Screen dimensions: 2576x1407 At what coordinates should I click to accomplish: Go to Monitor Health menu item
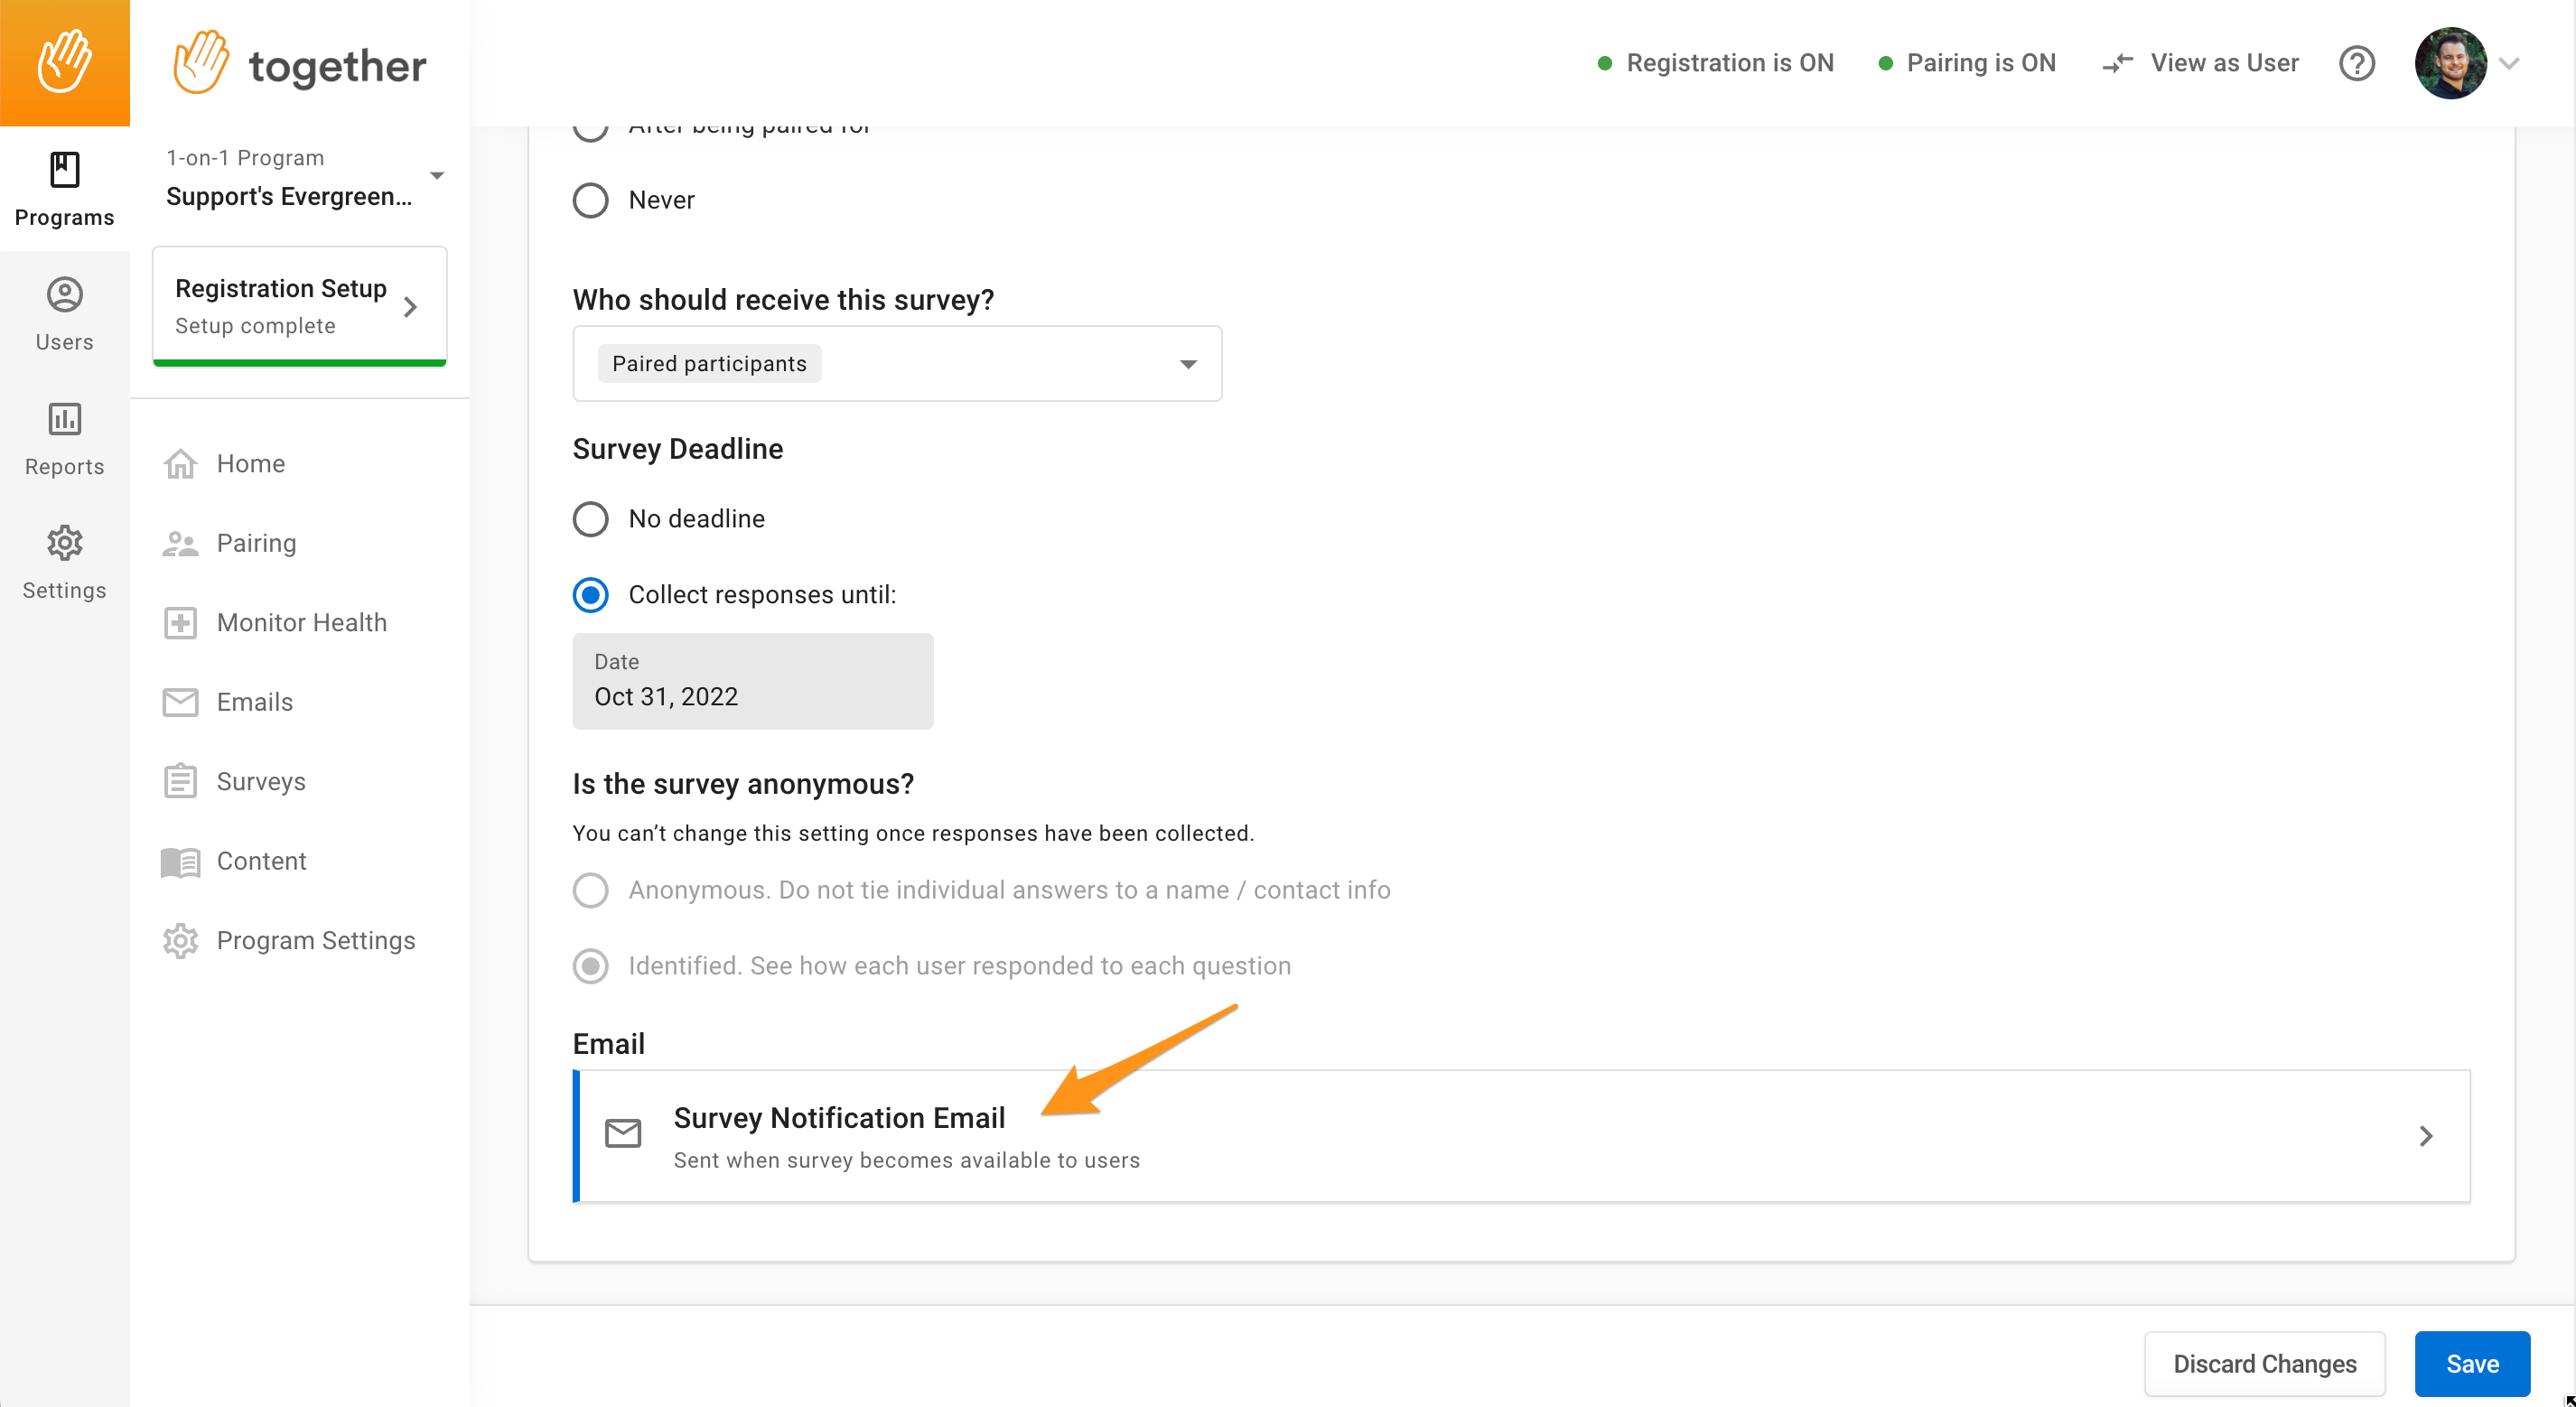coord(301,623)
